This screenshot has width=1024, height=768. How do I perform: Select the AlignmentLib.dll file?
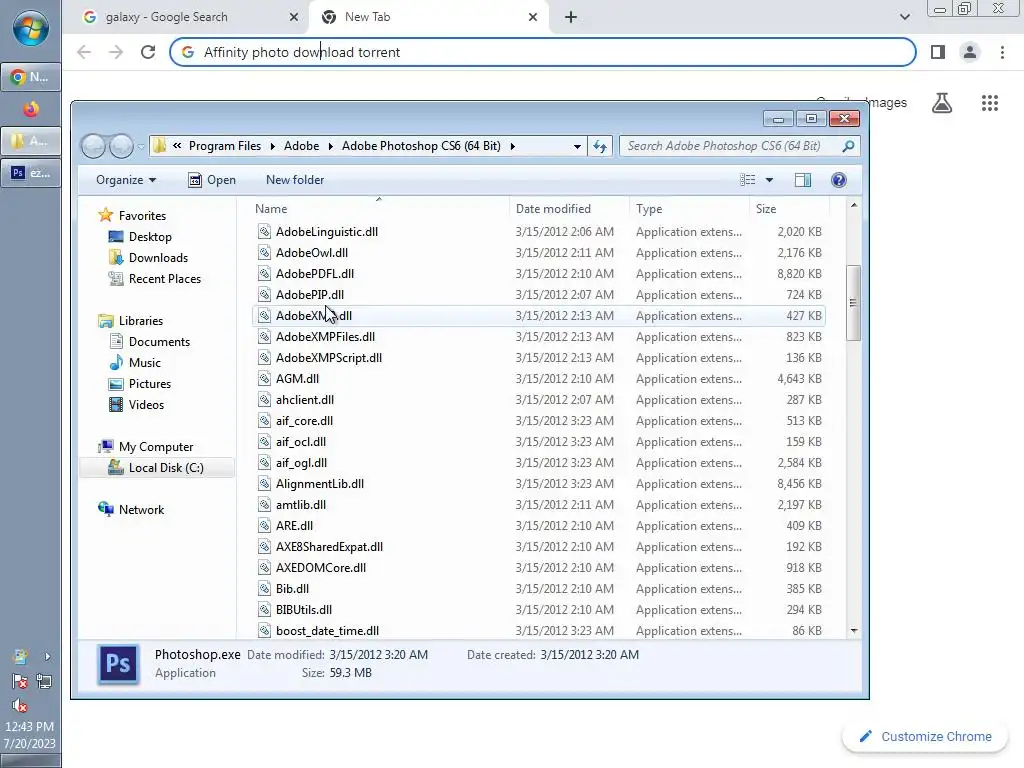[x=539, y=484]
